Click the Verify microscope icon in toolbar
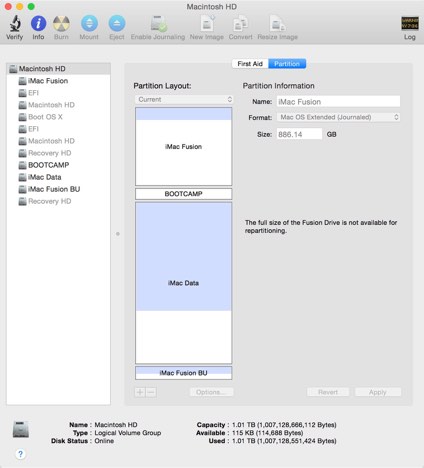The height and width of the screenshot is (468, 424). [x=15, y=23]
